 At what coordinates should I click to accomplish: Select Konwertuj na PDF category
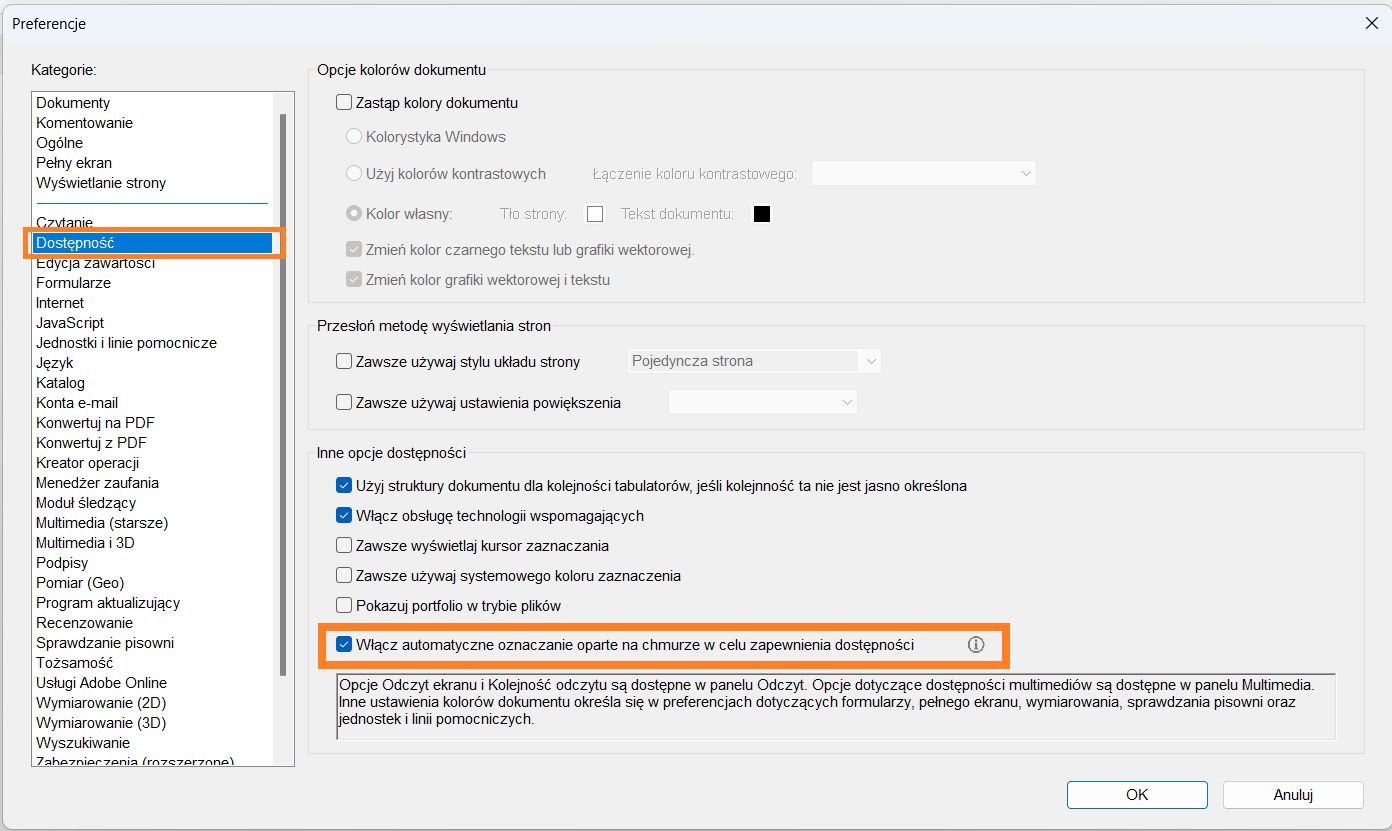coord(95,423)
